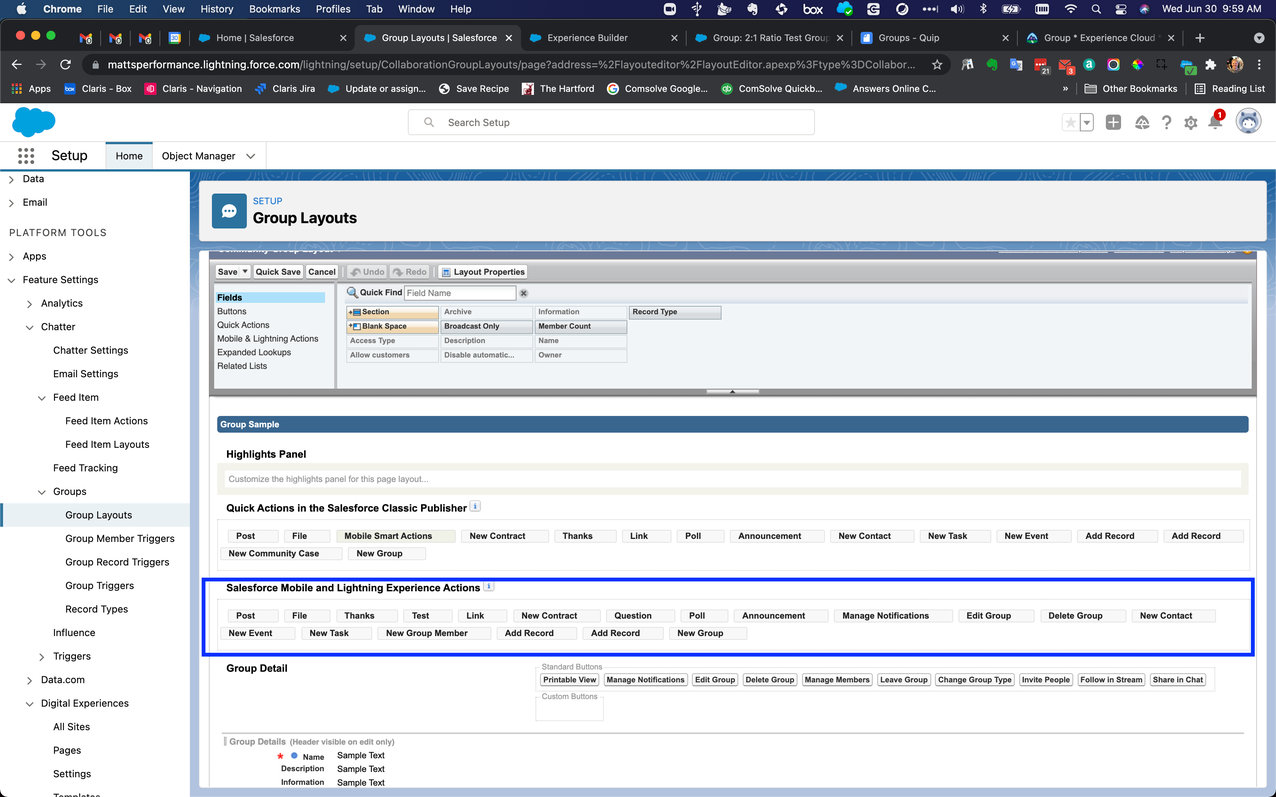This screenshot has height=797, width=1276.
Task: Click the Undo button in layout editor
Action: [367, 272]
